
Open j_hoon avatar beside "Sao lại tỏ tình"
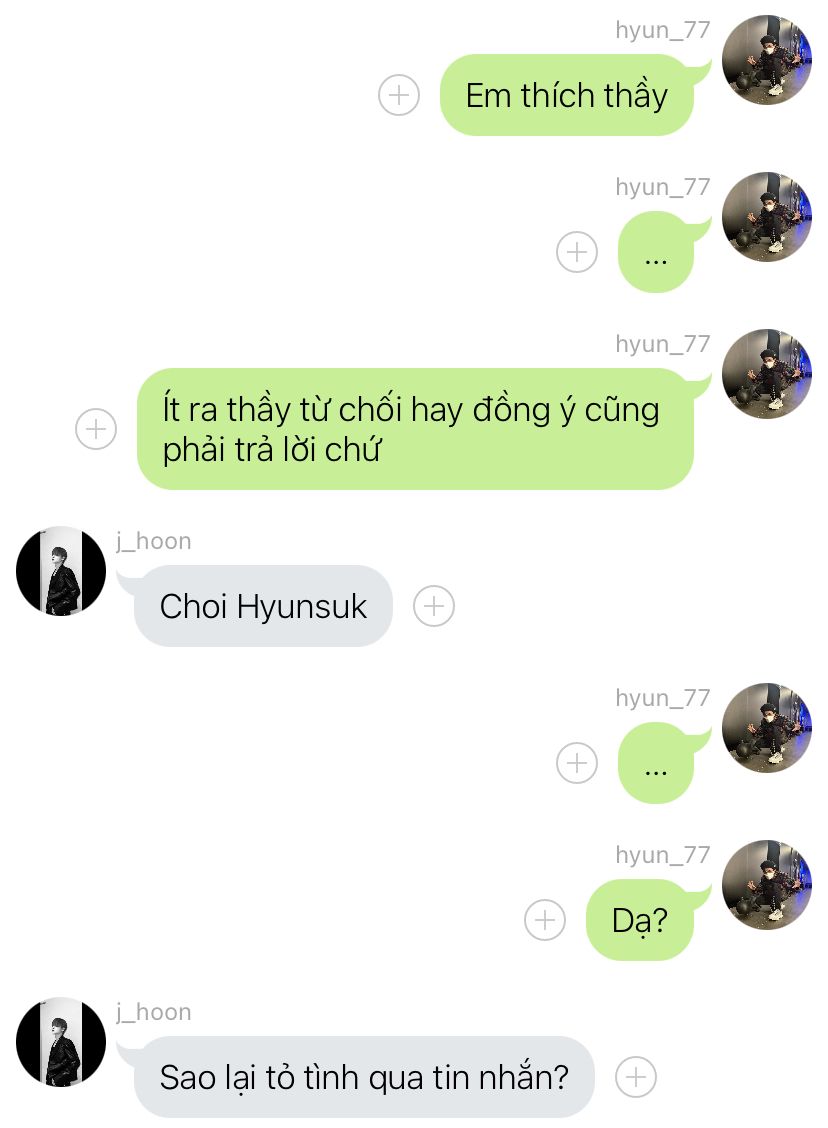[x=61, y=1042]
